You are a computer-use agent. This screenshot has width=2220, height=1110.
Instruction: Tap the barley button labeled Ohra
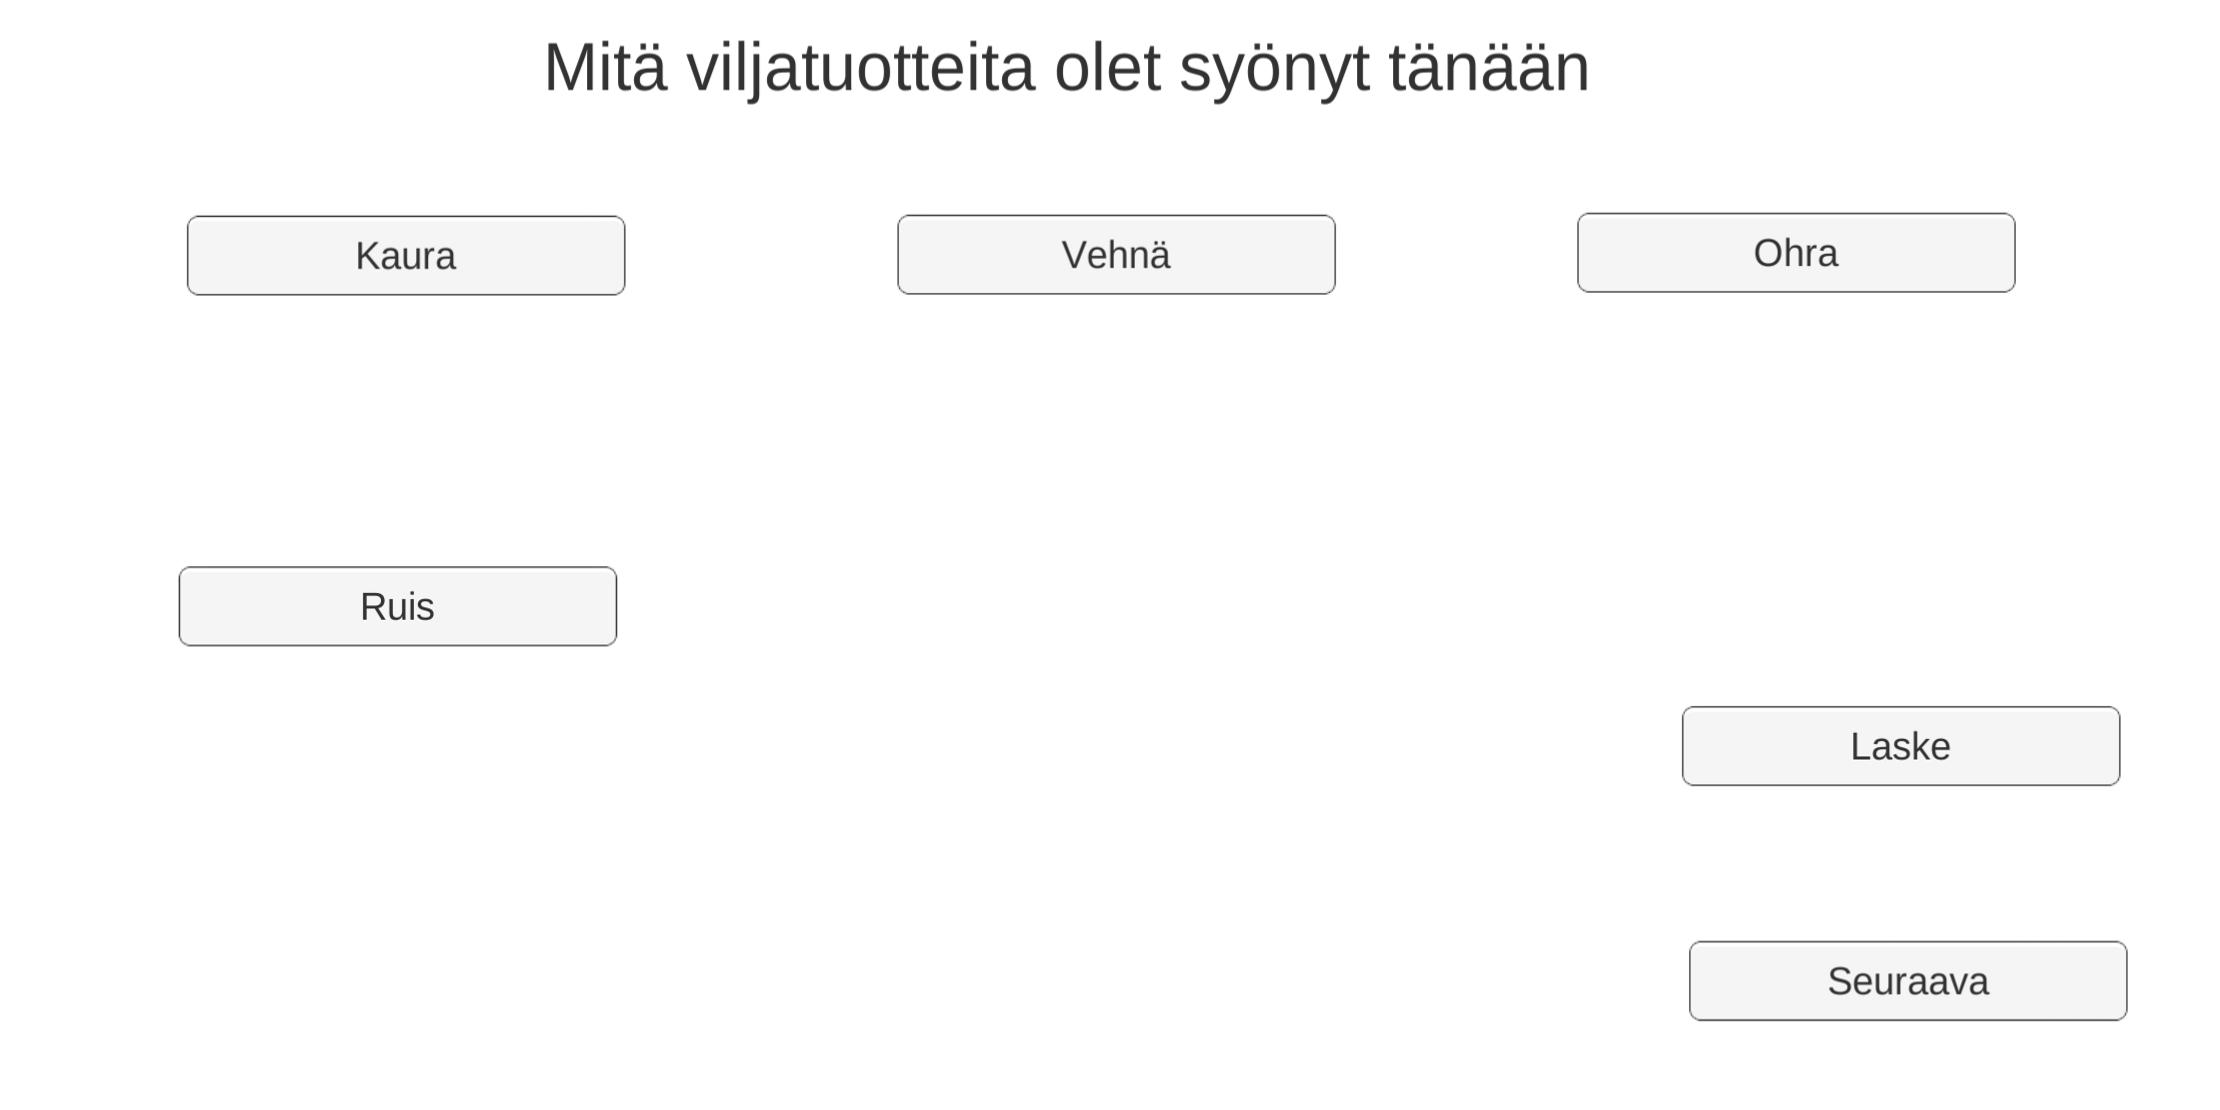[x=1796, y=253]
